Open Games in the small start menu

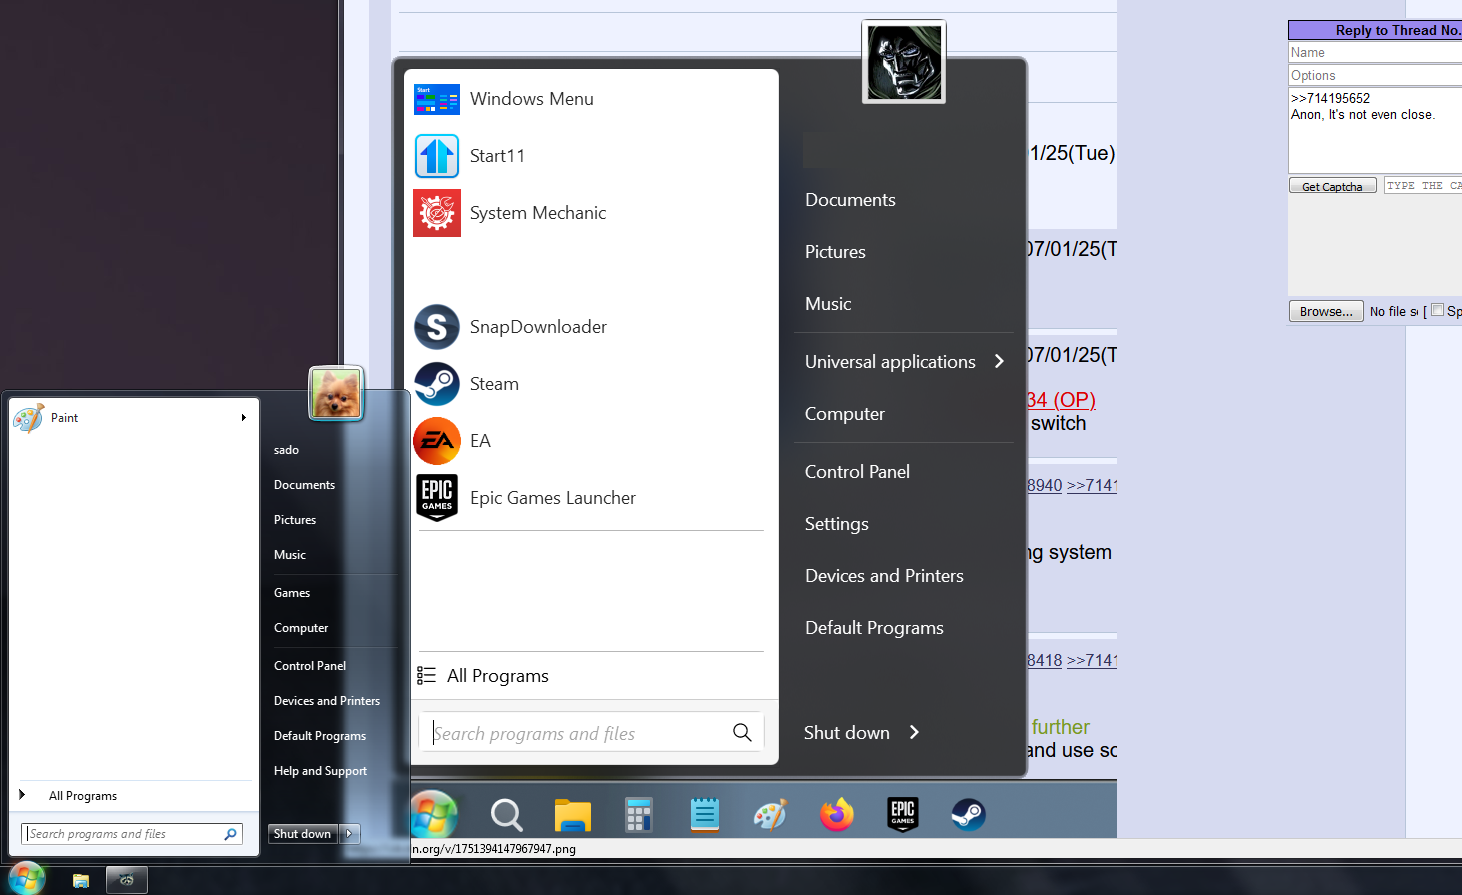click(x=292, y=593)
